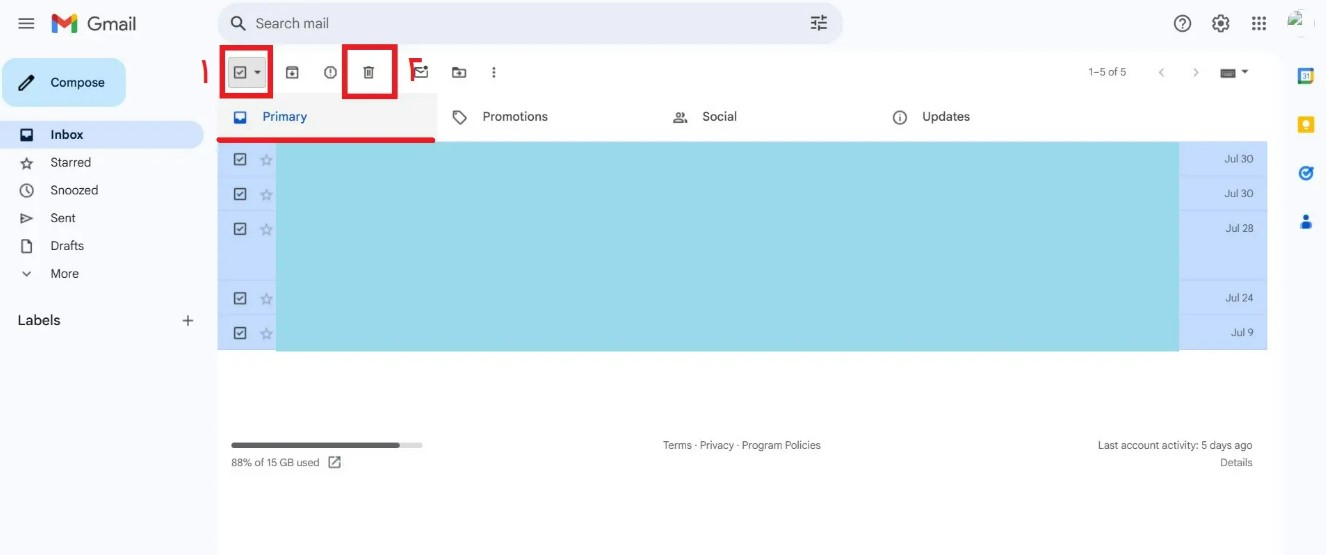Uncheck the email dated Jul 28
The image size is (1326, 555).
tap(240, 228)
